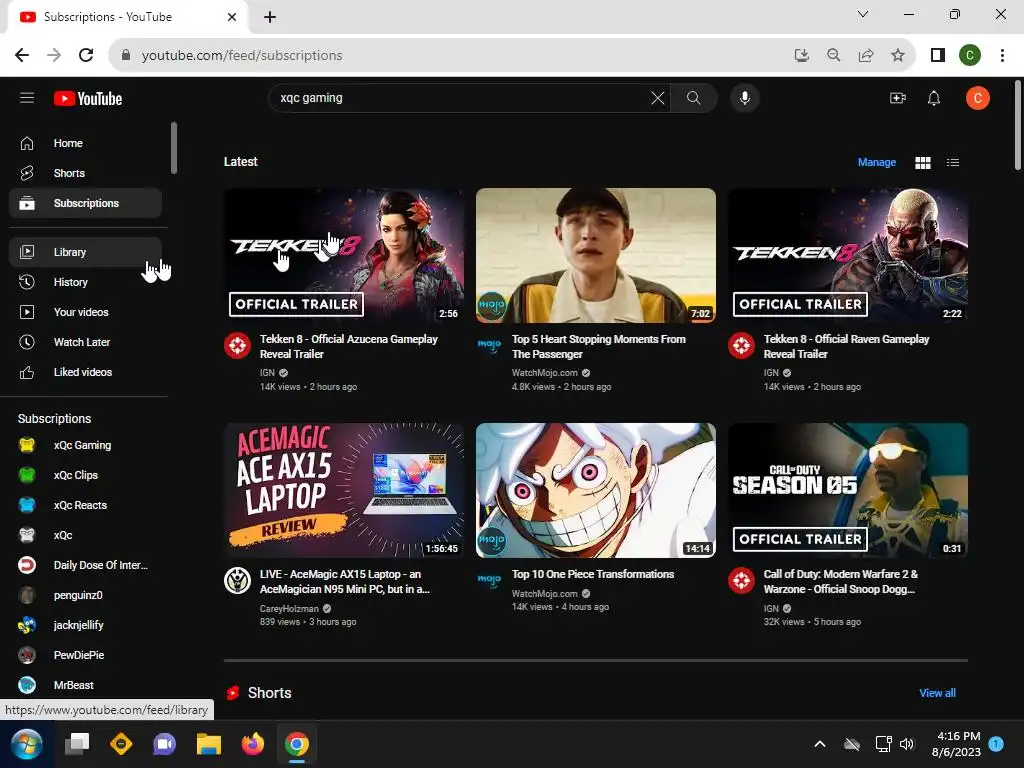
Task: Bookmark this page with star icon
Action: [898, 56]
